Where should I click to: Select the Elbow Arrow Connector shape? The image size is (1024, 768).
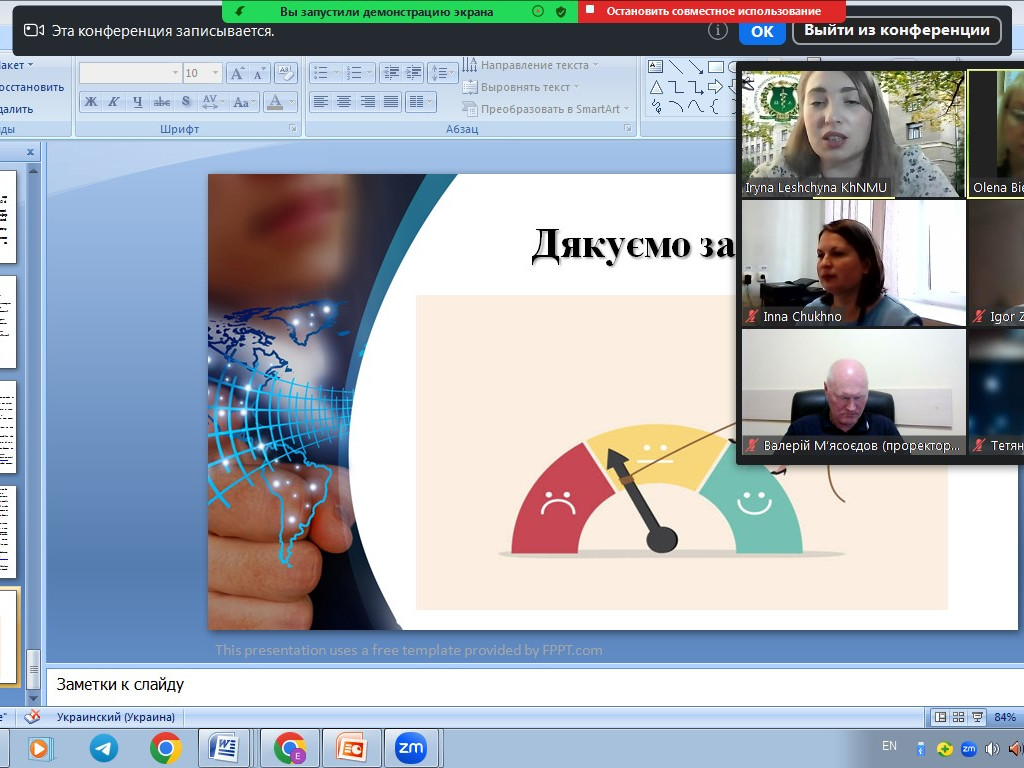coord(696,87)
